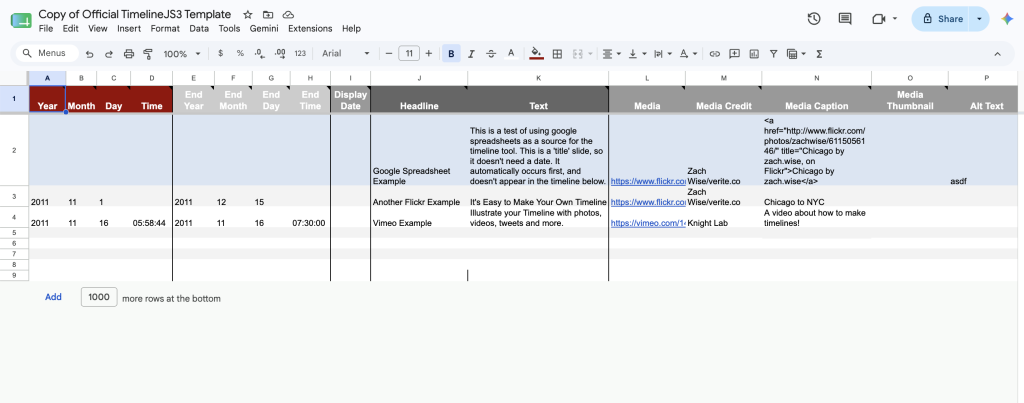The width and height of the screenshot is (1024, 403).
Task: Click the Create a filter icon
Action: pos(773,54)
